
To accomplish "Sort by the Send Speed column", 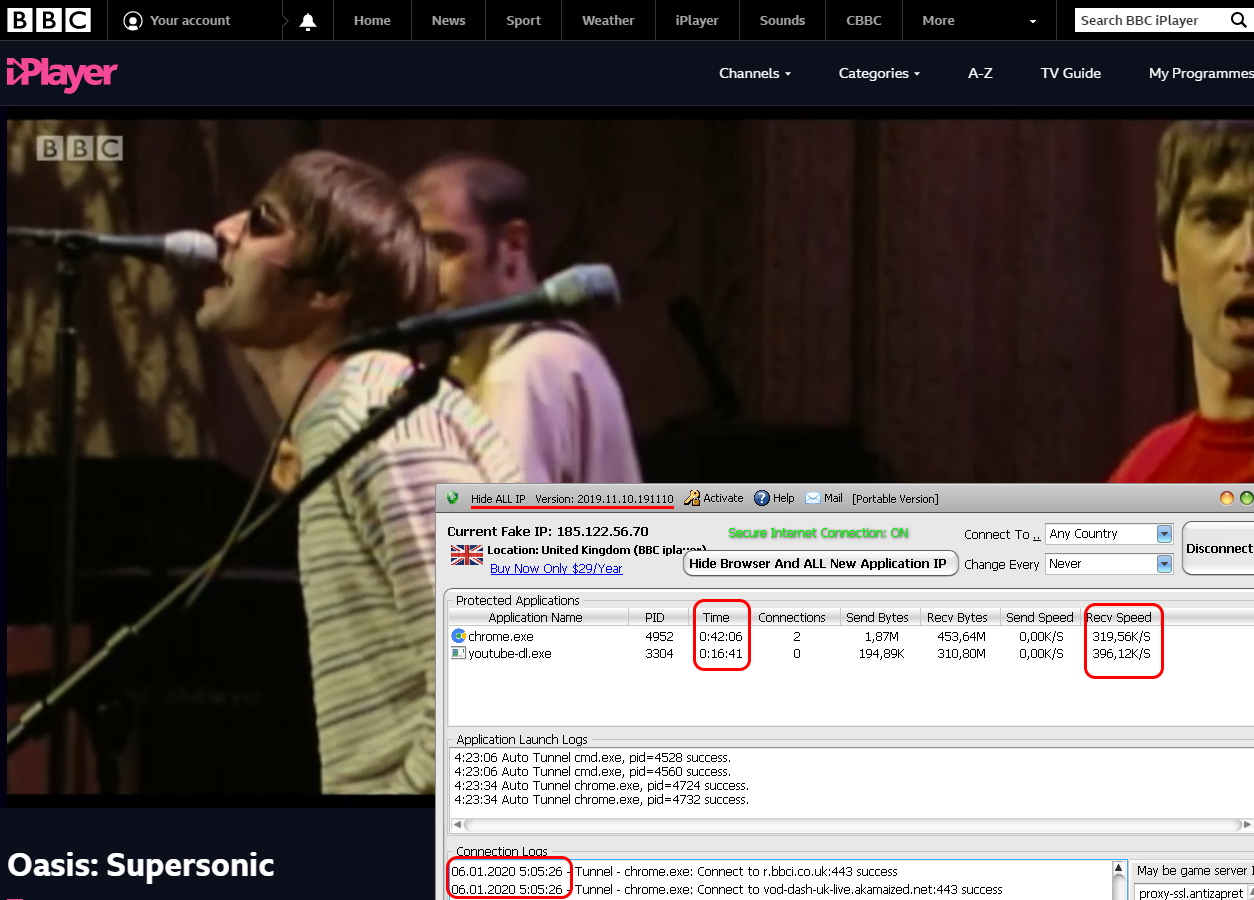I will point(1040,618).
